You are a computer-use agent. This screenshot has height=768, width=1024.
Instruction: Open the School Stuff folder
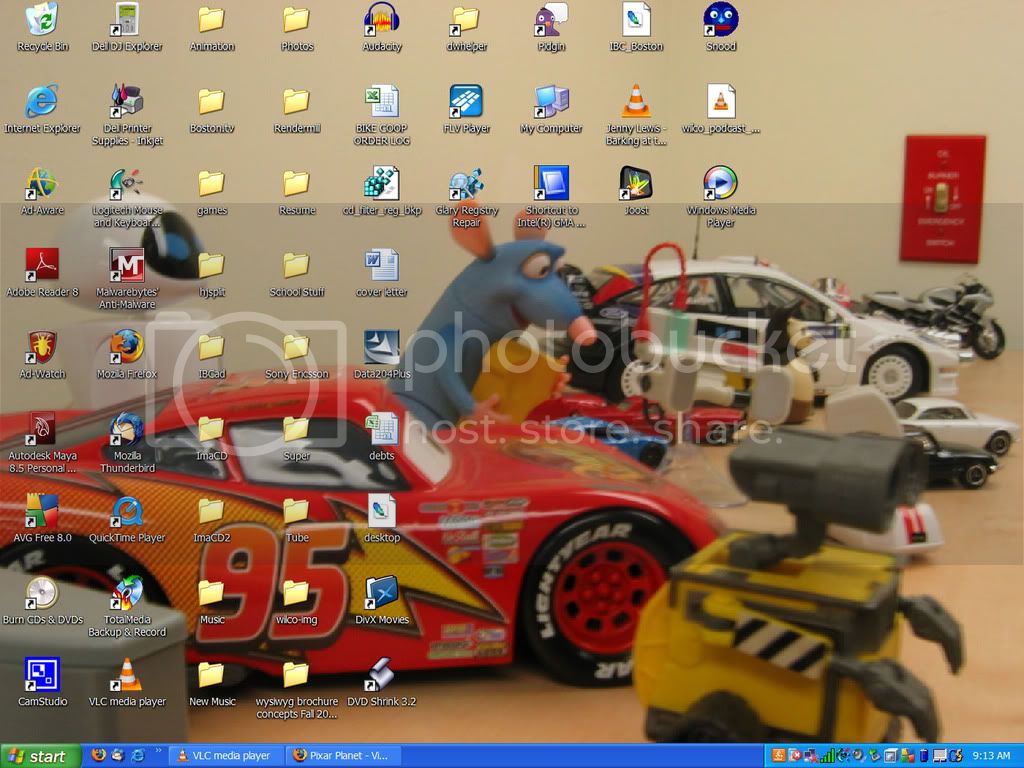[296, 265]
